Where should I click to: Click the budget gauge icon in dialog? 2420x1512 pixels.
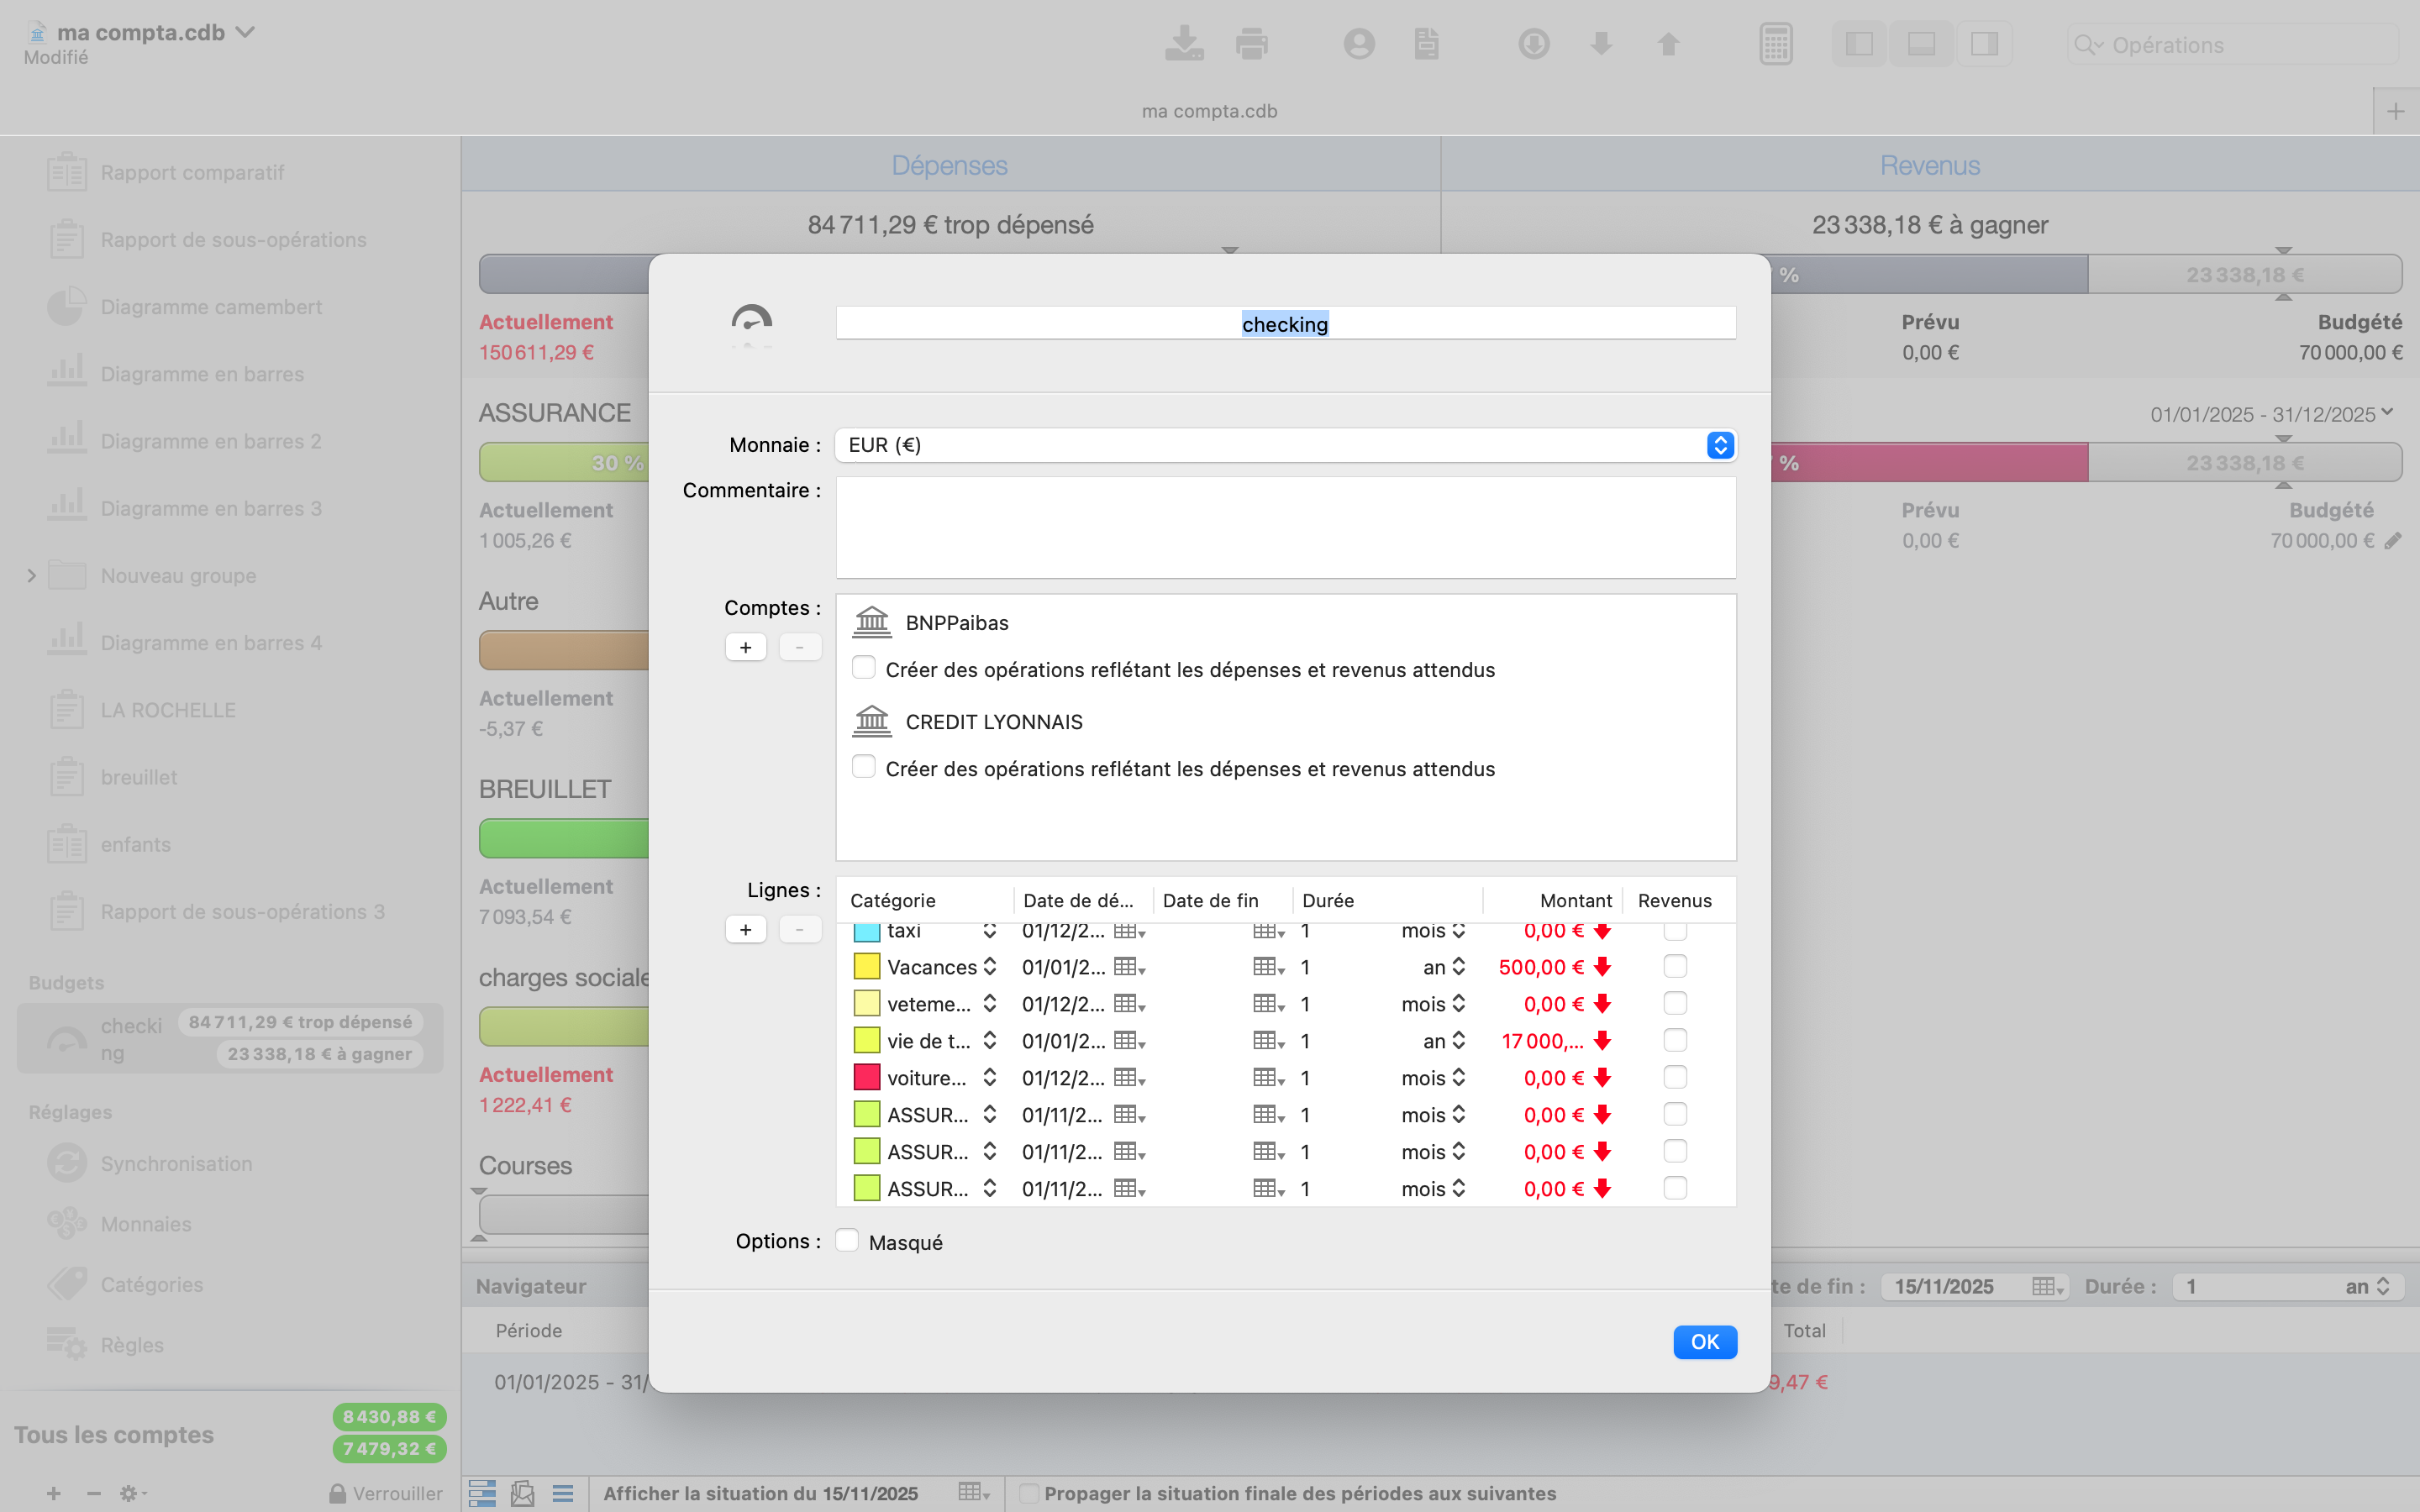(x=751, y=321)
